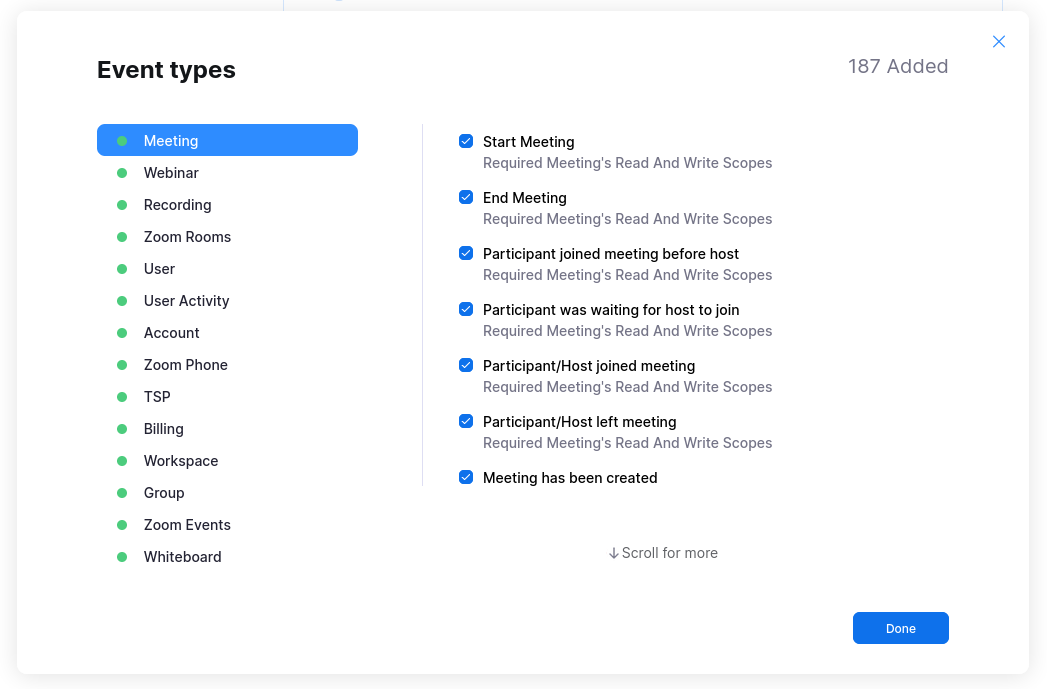Uncheck Participant/Host left meeting checkbox

pyautogui.click(x=466, y=421)
